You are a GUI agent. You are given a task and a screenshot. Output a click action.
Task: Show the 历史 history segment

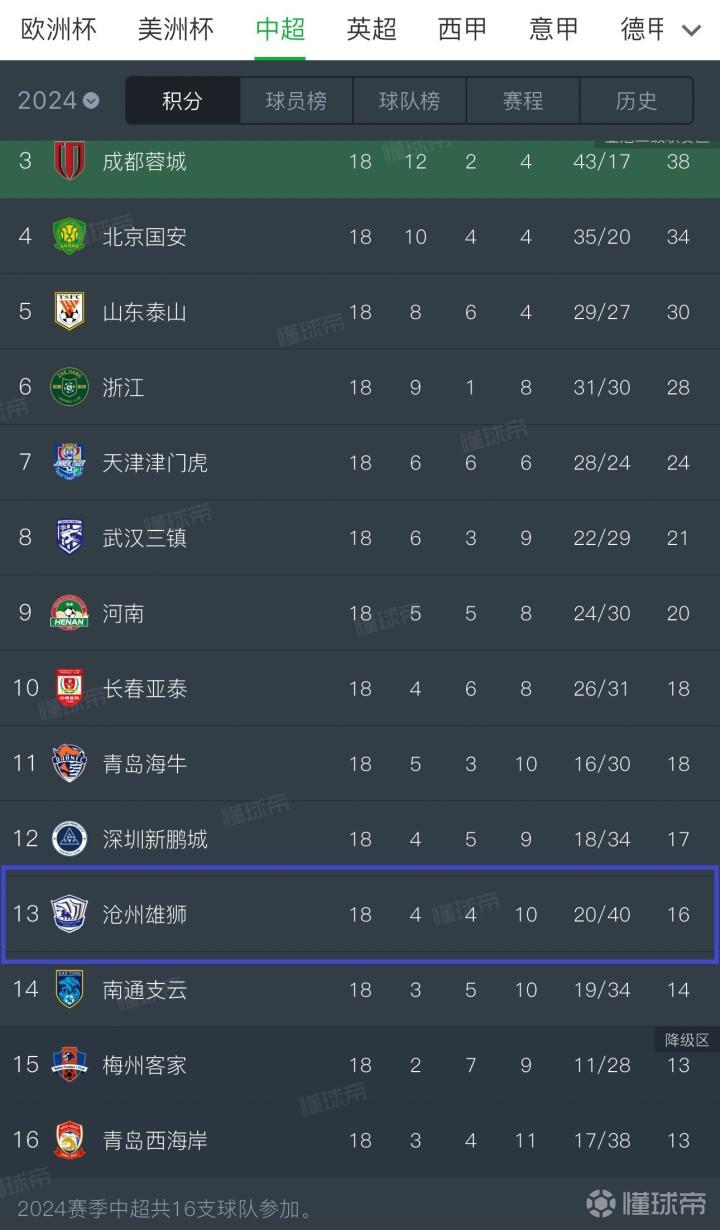point(636,101)
